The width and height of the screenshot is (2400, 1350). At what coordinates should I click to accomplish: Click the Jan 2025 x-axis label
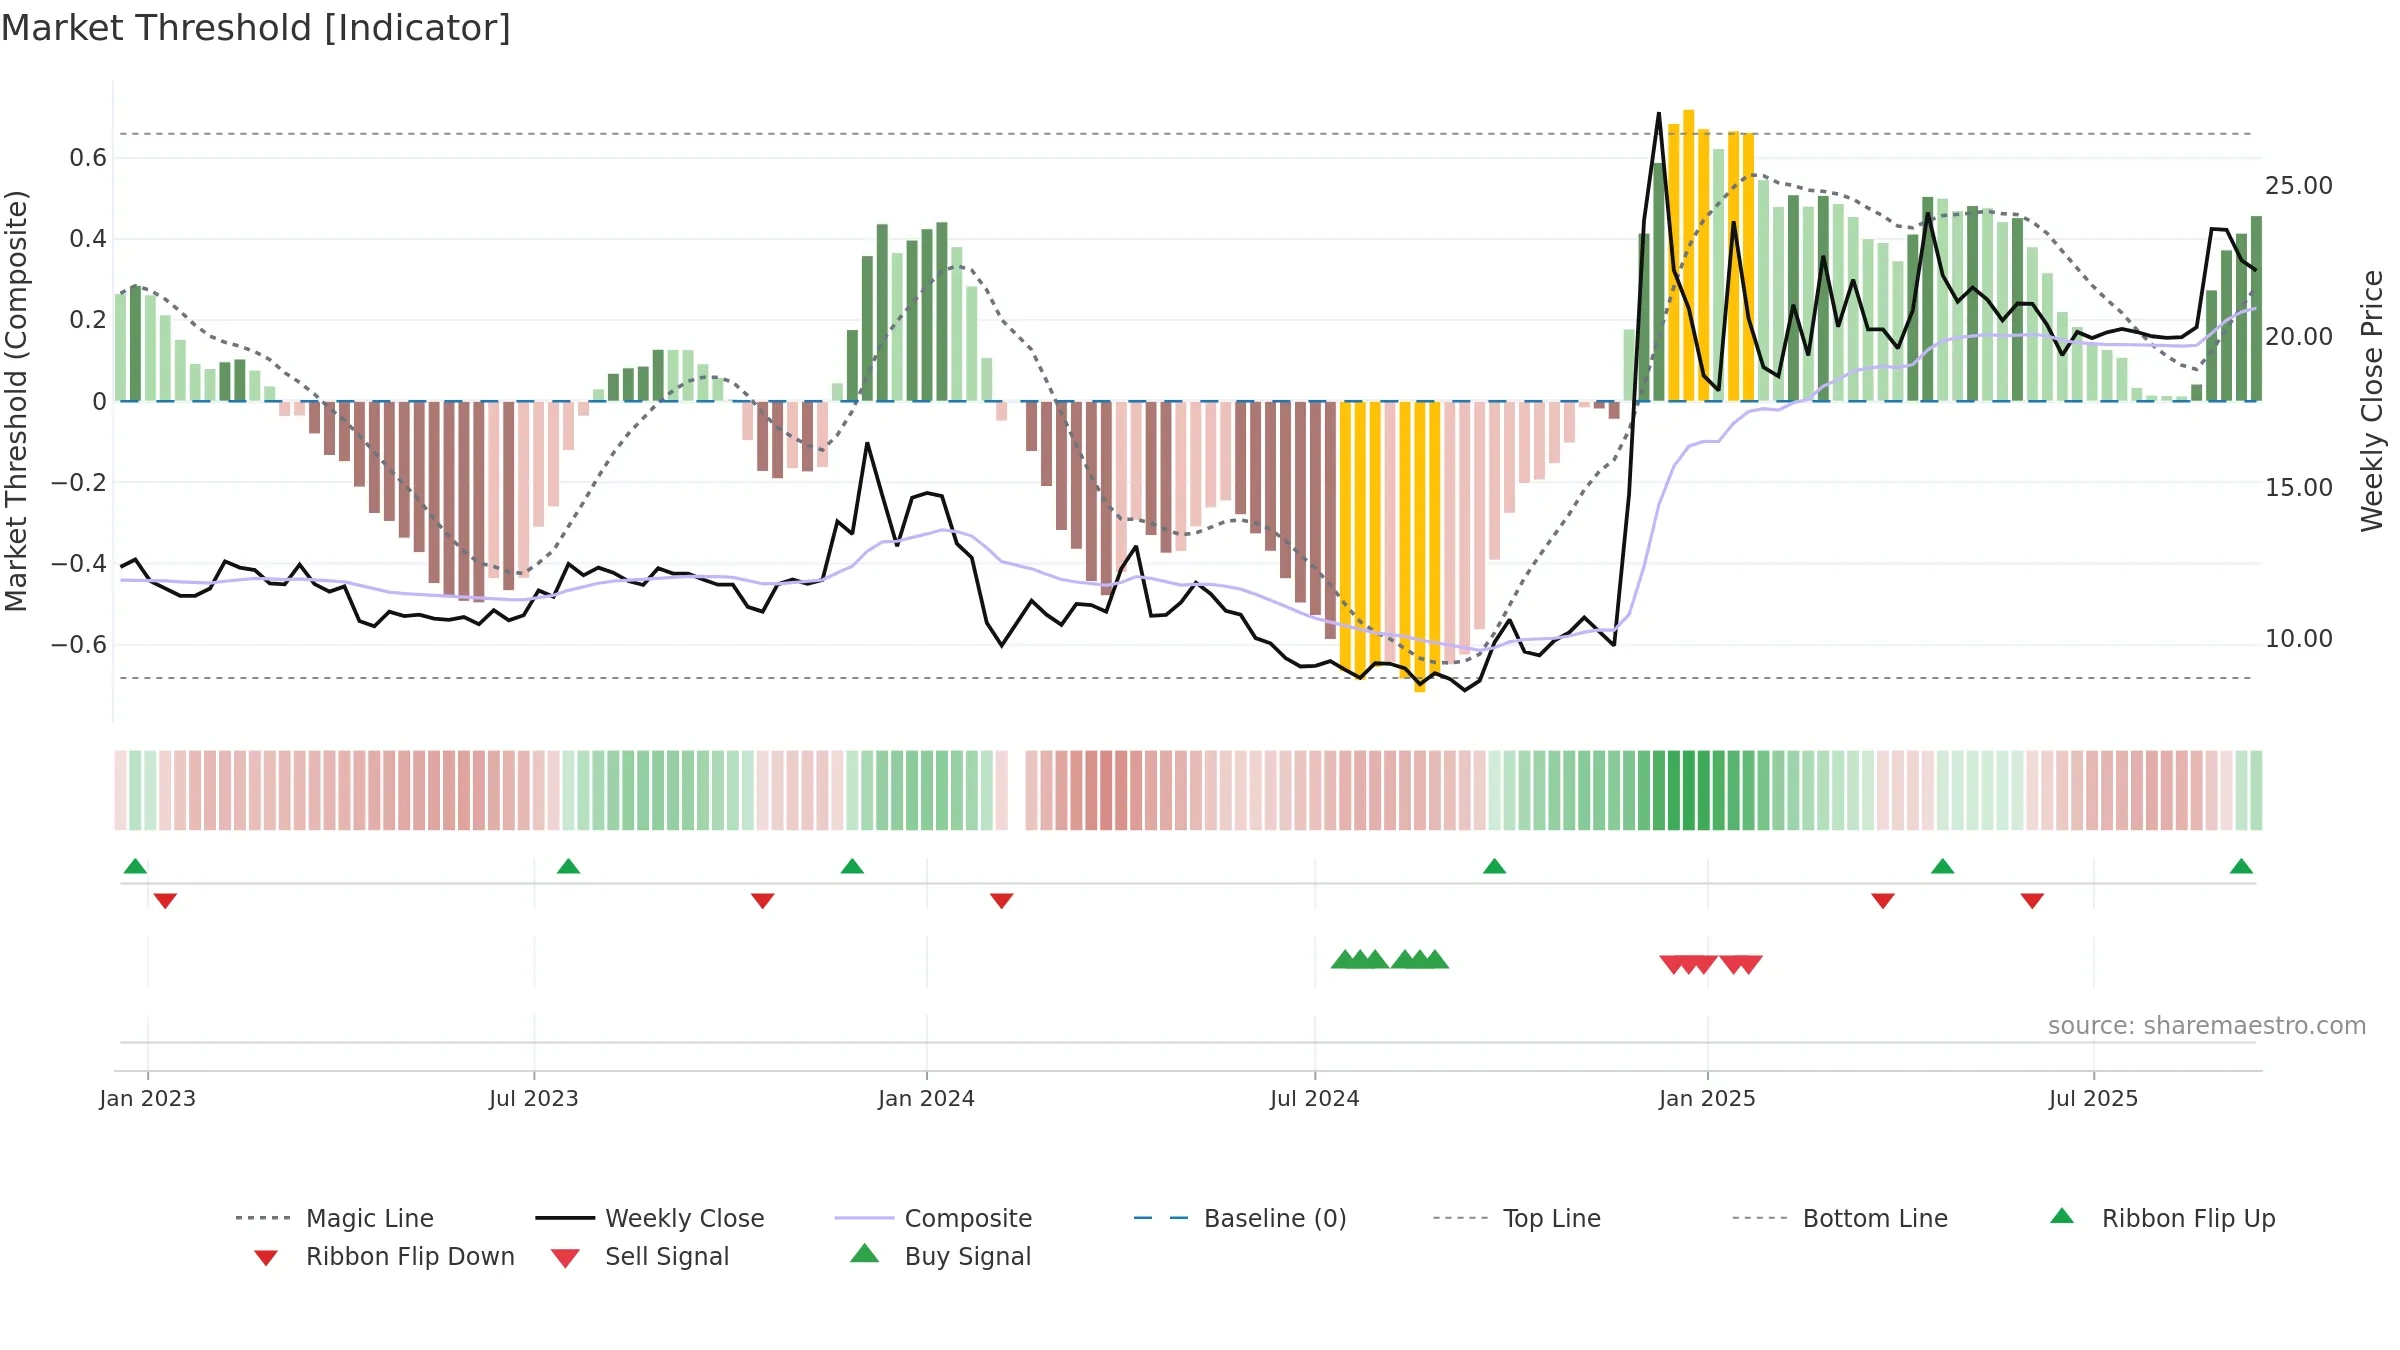tap(1707, 1098)
